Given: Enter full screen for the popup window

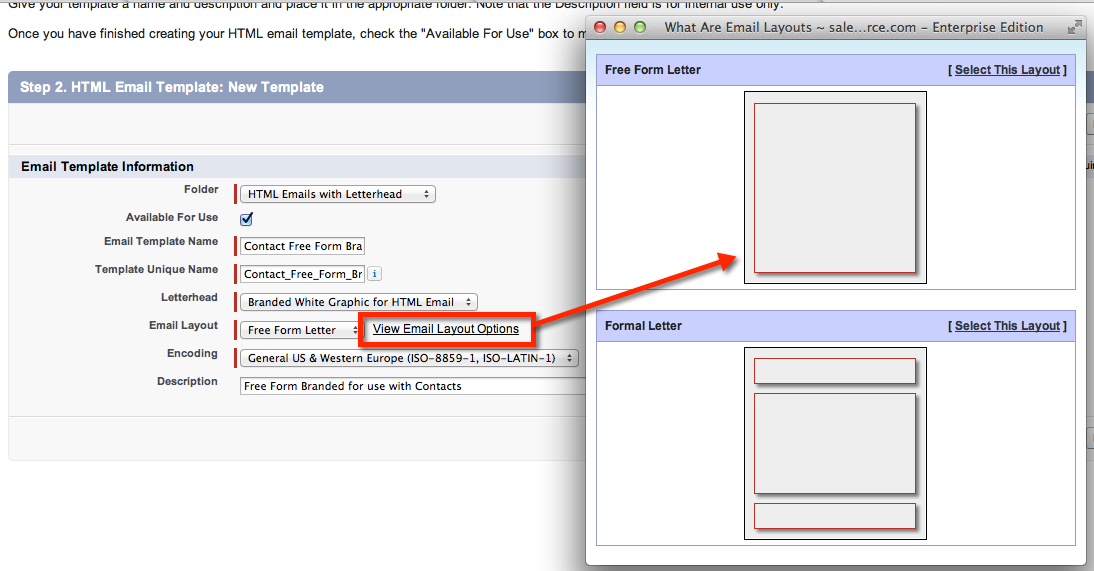Looking at the screenshot, I should click(1074, 27).
